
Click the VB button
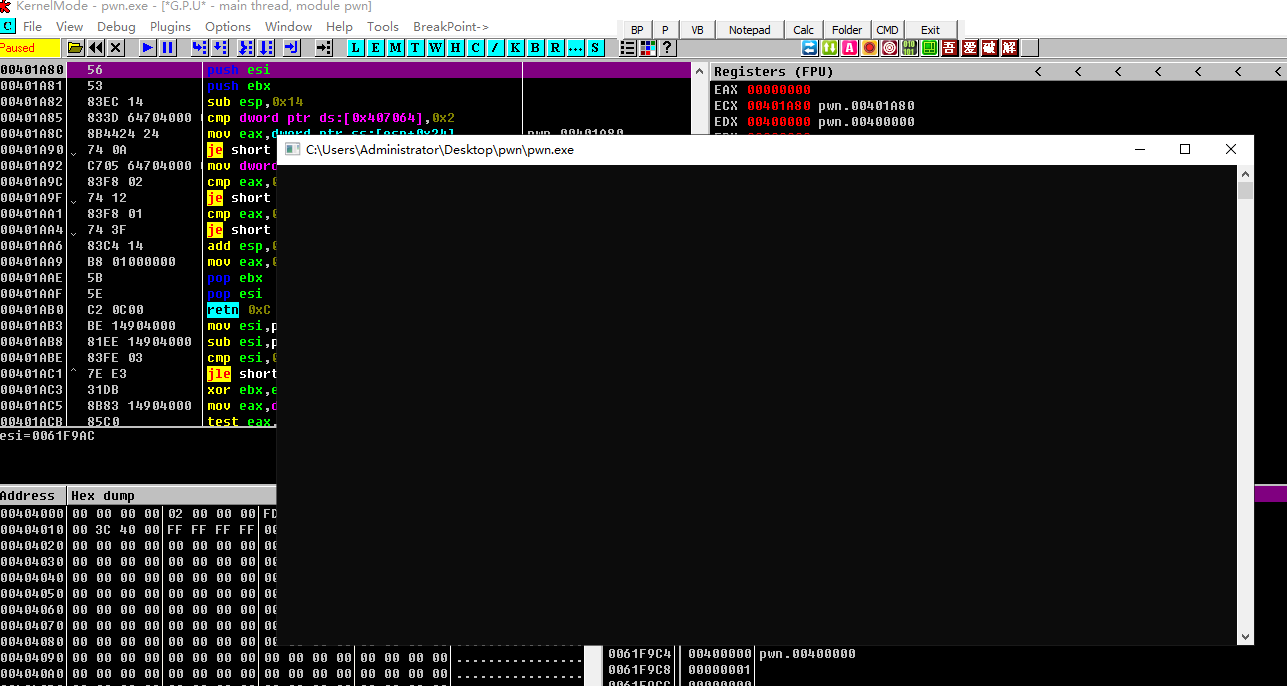click(697, 30)
